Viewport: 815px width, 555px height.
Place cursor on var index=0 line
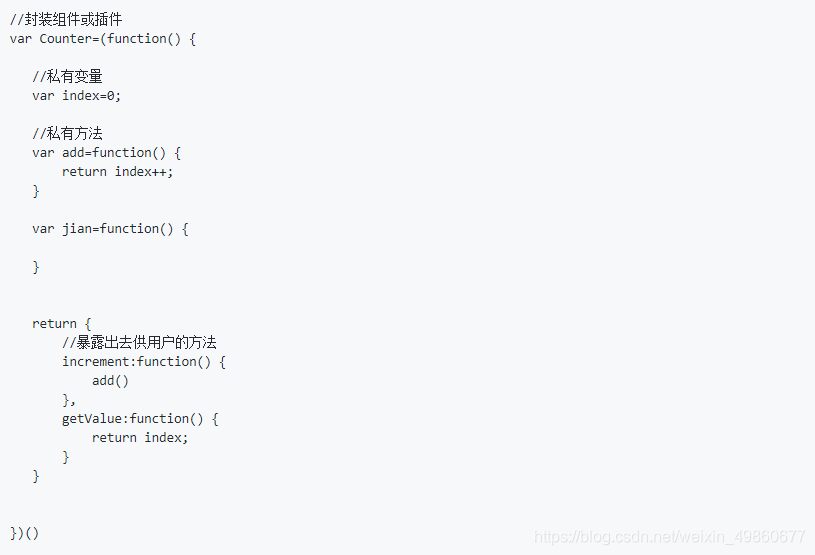tap(76, 96)
